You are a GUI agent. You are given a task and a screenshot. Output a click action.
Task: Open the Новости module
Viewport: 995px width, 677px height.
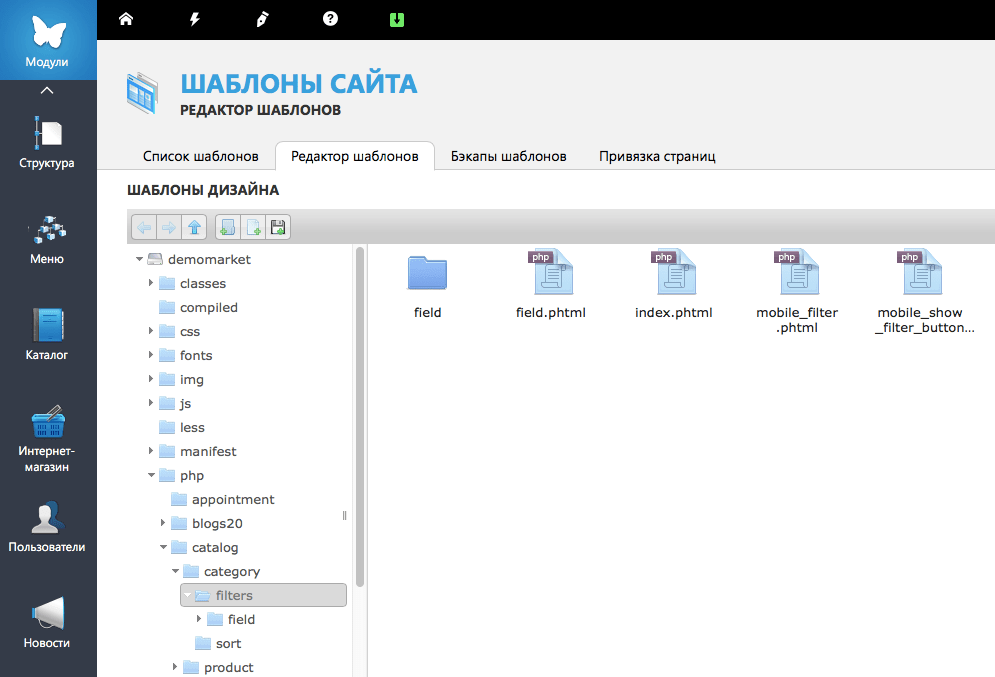click(x=47, y=622)
